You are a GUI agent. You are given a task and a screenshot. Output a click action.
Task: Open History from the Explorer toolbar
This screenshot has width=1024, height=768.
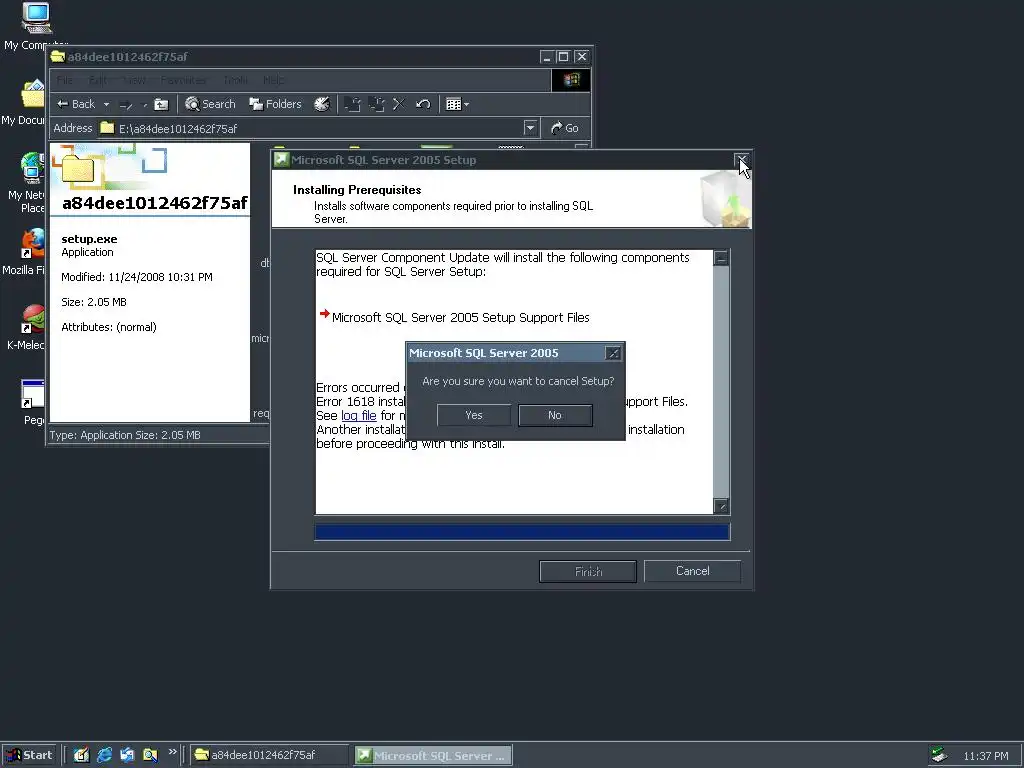322,104
